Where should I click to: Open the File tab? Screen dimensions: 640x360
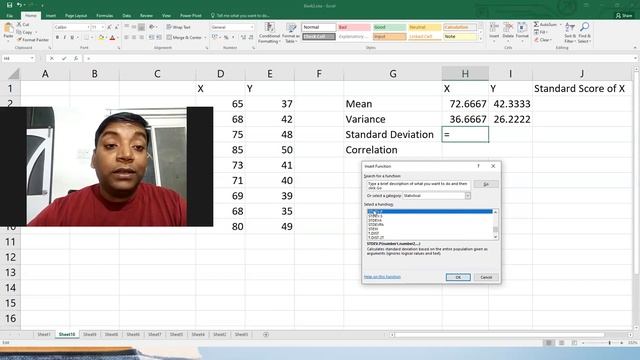[x=10, y=16]
